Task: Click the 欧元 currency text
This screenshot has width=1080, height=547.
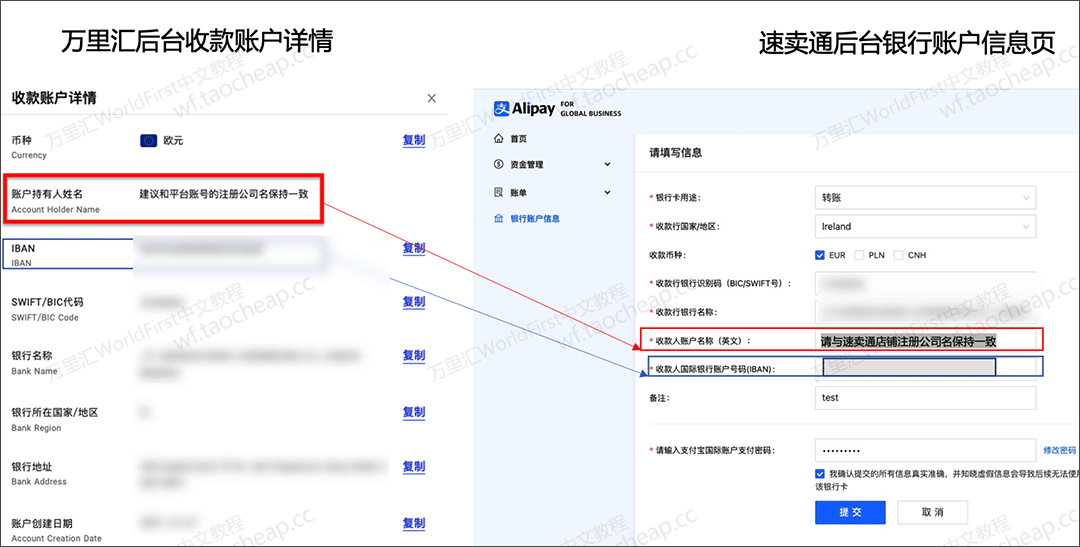Action: tap(174, 141)
